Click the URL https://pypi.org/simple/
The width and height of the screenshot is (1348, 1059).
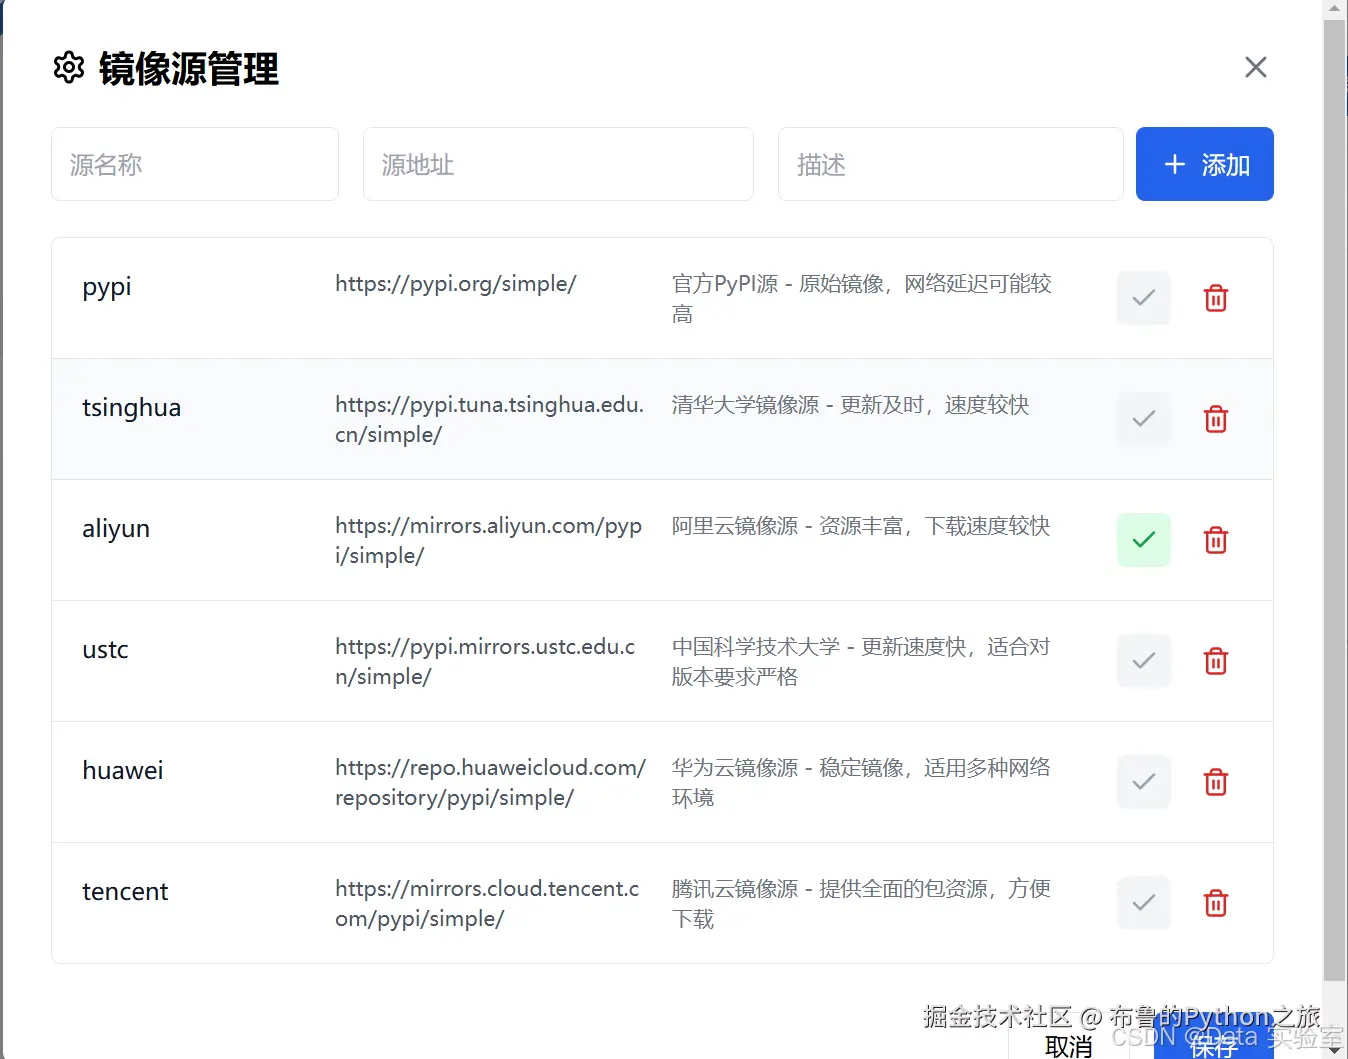click(x=456, y=284)
